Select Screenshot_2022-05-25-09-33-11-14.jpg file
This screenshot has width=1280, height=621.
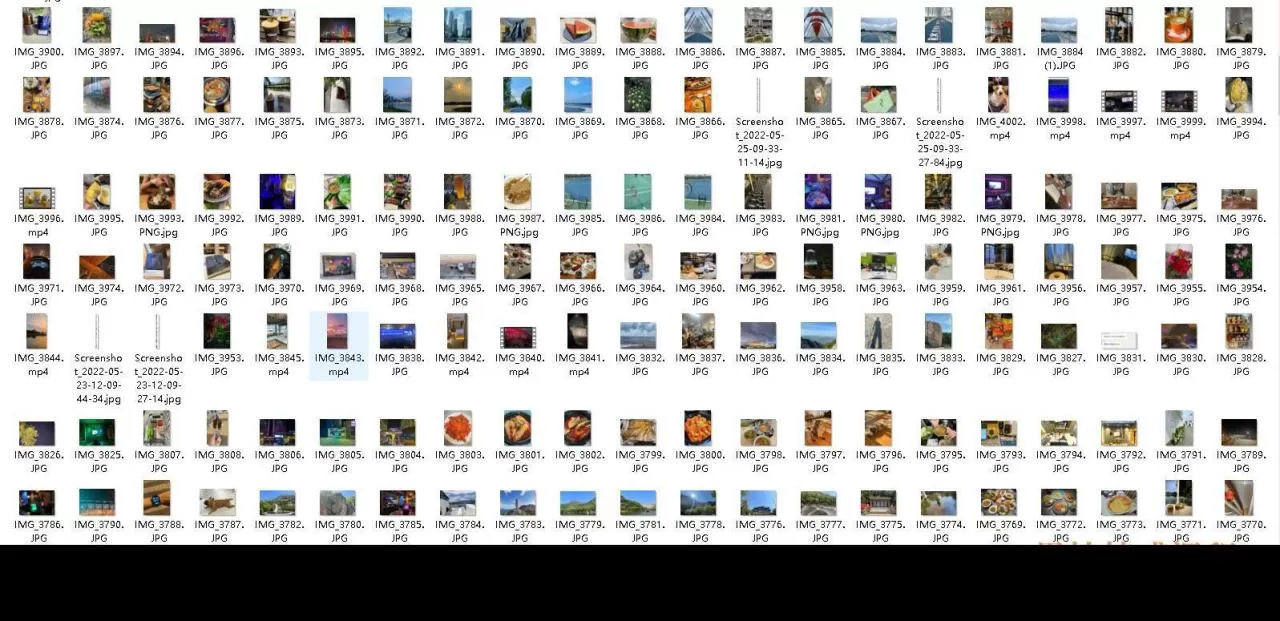(x=759, y=96)
